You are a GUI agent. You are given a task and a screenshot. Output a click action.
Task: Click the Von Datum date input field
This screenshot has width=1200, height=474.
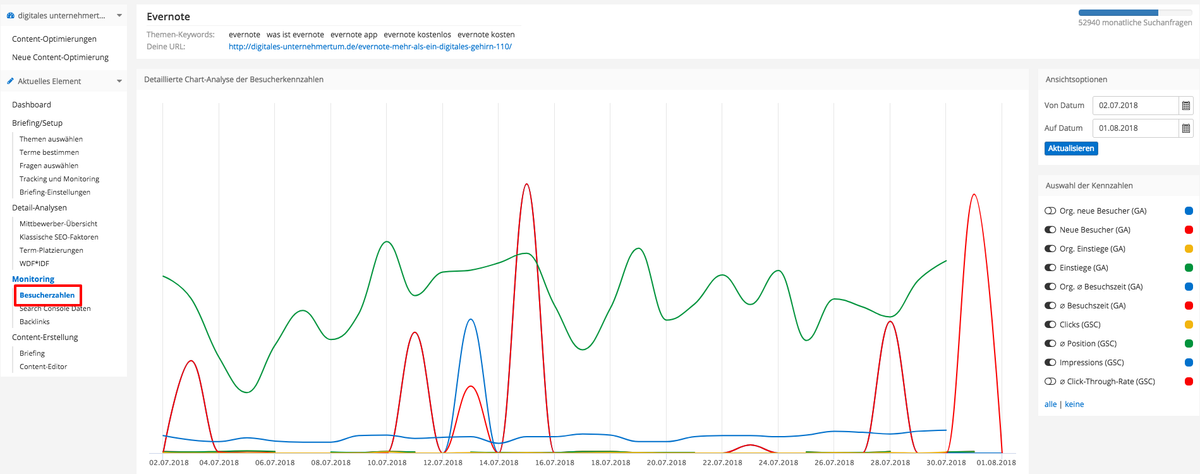pos(1135,104)
